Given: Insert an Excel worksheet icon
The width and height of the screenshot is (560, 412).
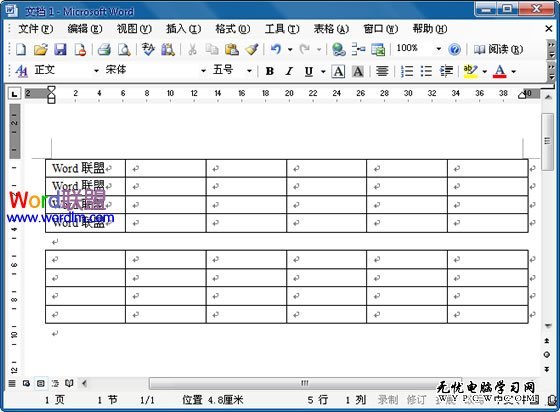Looking at the screenshot, I should 378,49.
